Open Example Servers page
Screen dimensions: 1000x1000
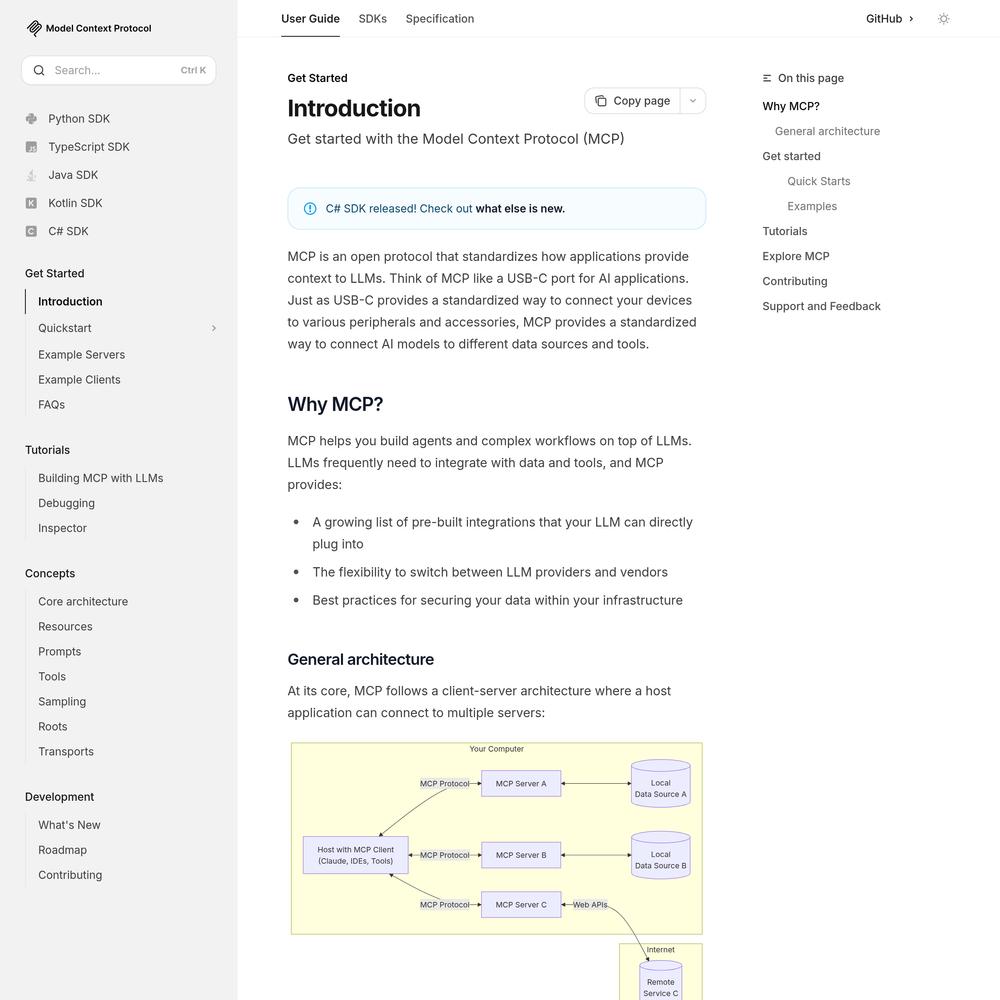82,355
